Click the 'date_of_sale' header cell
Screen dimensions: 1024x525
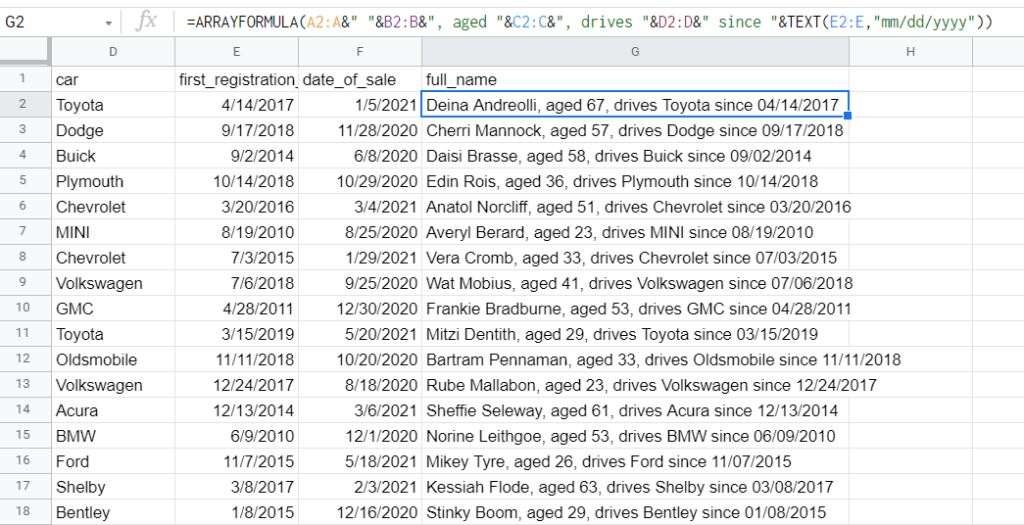click(x=360, y=79)
